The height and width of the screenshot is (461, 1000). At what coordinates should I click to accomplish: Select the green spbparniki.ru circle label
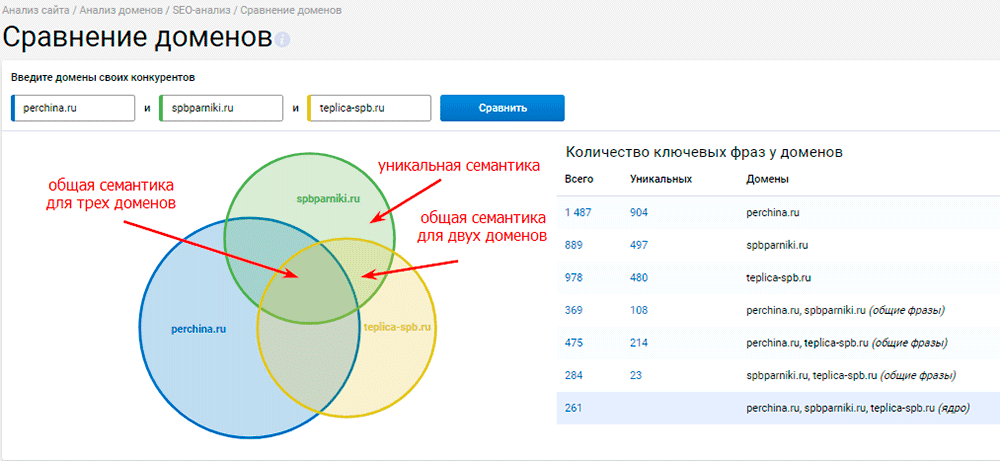pyautogui.click(x=326, y=198)
